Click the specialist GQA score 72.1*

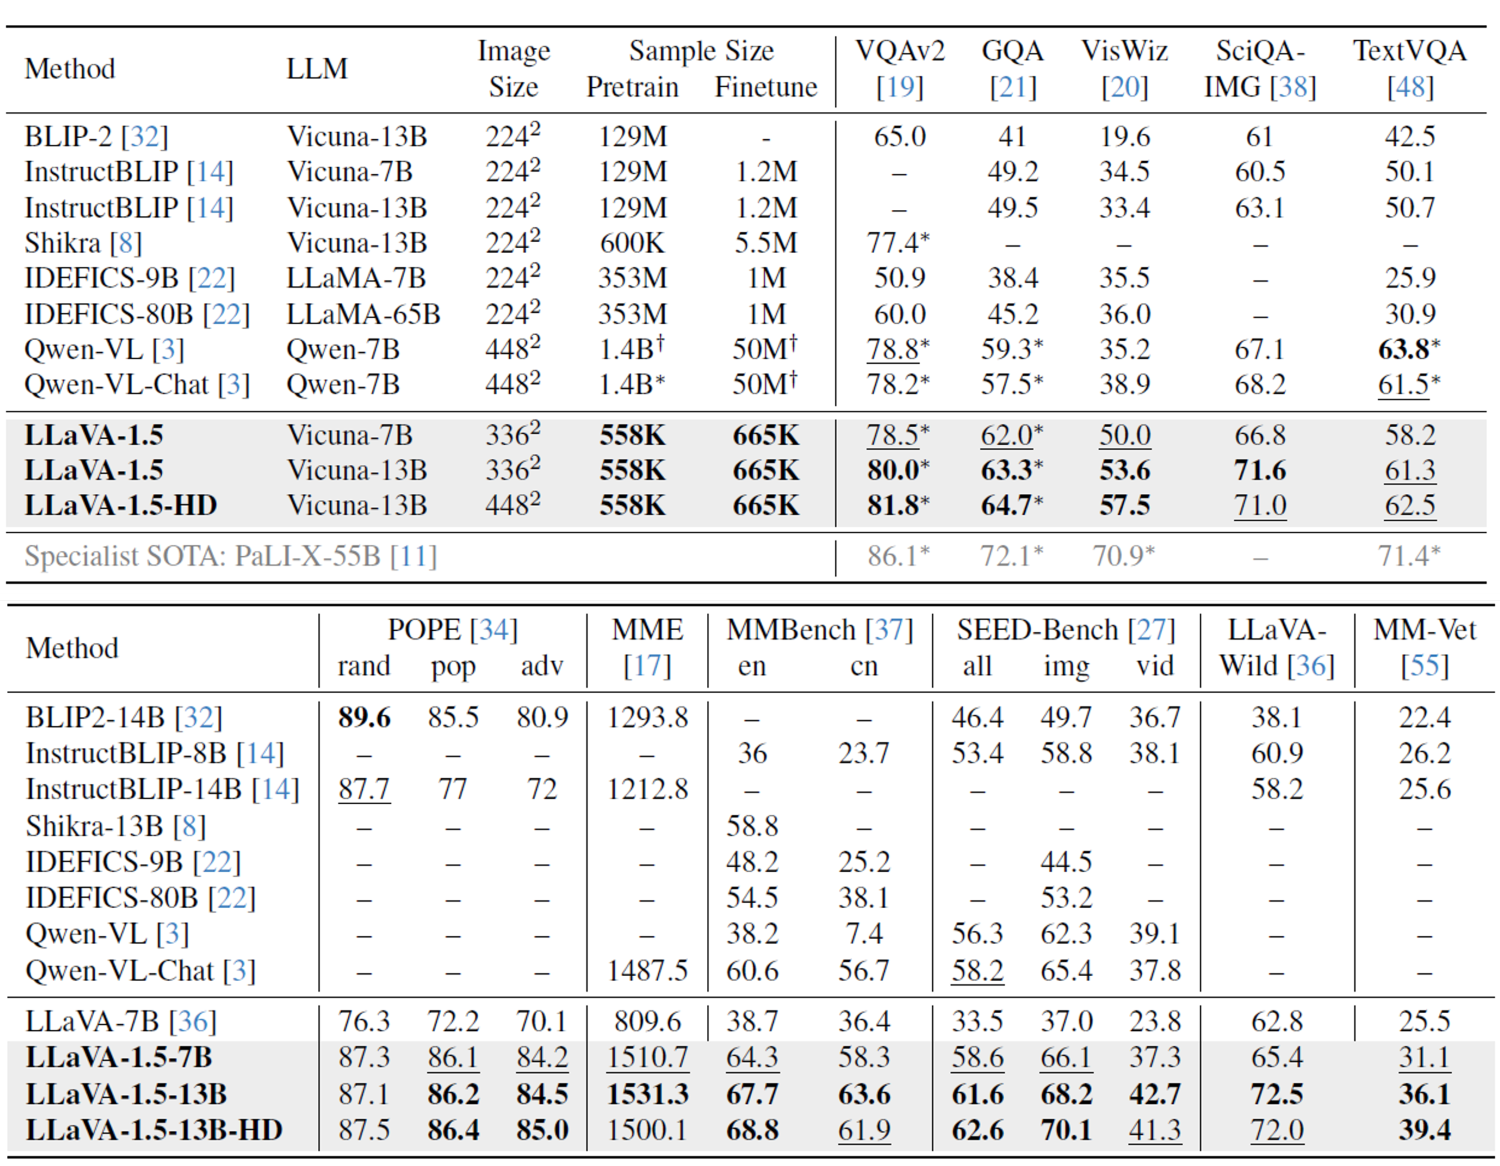coord(1011,556)
